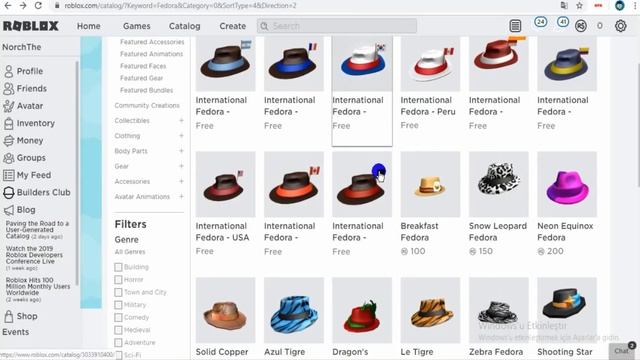Click the translate page icon

[x=564, y=6]
